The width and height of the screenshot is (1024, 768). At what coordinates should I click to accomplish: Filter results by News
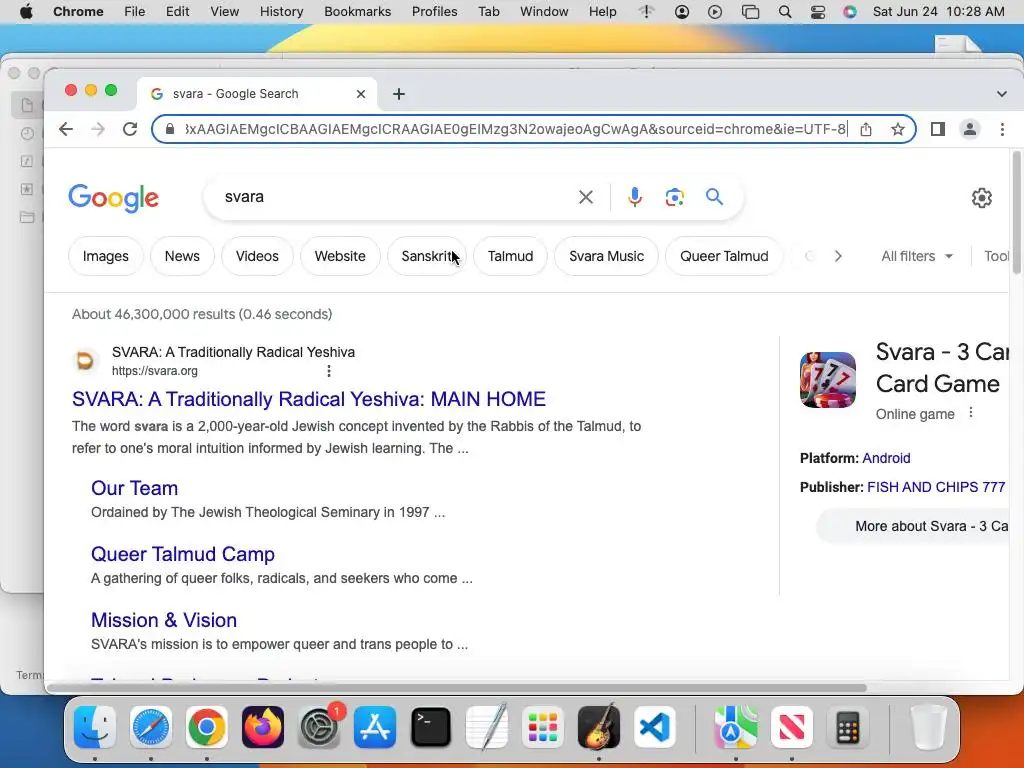click(x=182, y=256)
